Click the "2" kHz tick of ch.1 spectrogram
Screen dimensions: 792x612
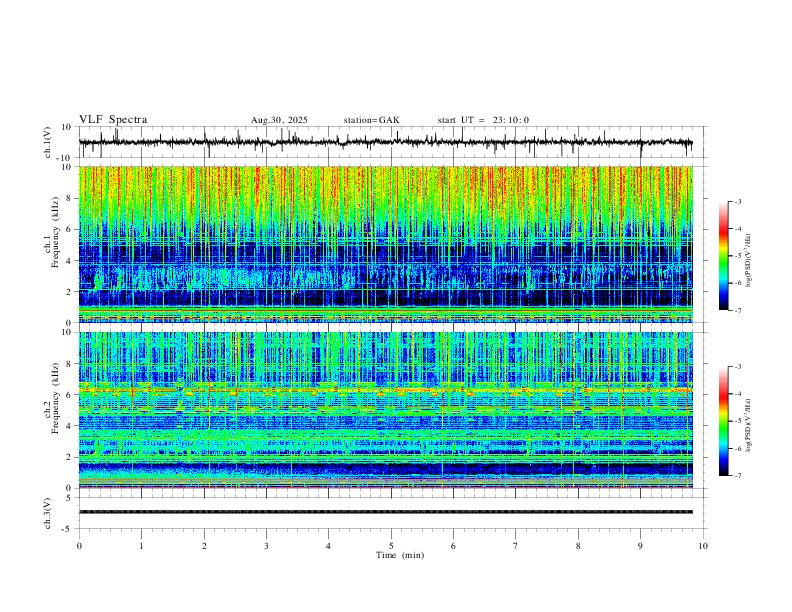tap(70, 291)
